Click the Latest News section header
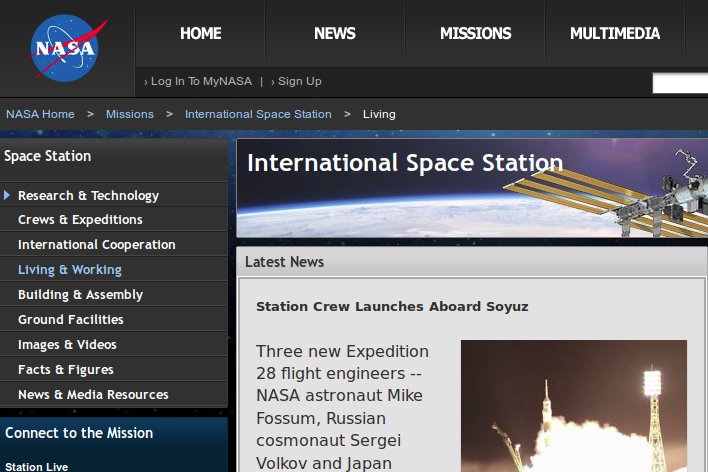 click(472, 262)
